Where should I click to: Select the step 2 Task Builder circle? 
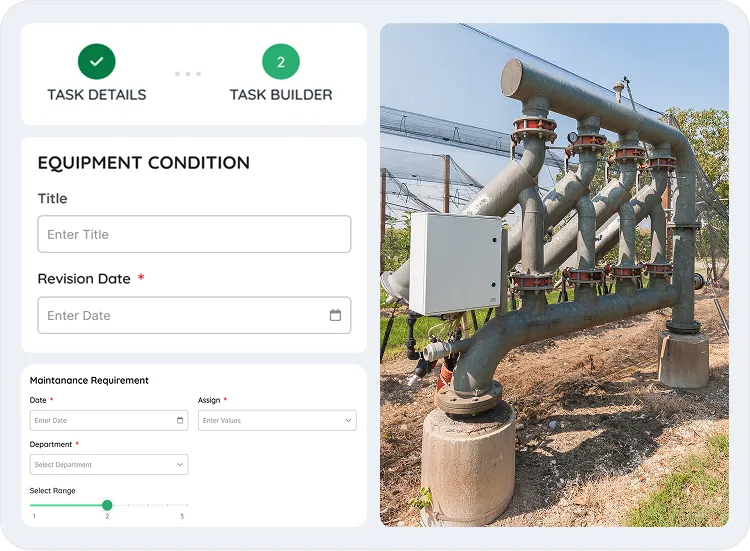tap(281, 61)
